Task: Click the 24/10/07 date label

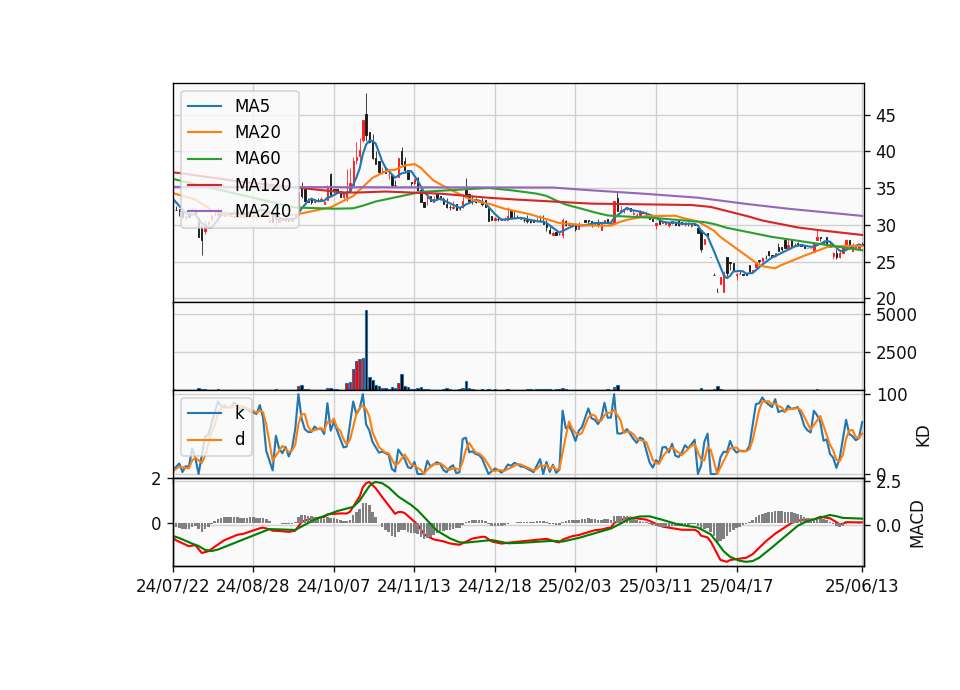Action: click(334, 586)
